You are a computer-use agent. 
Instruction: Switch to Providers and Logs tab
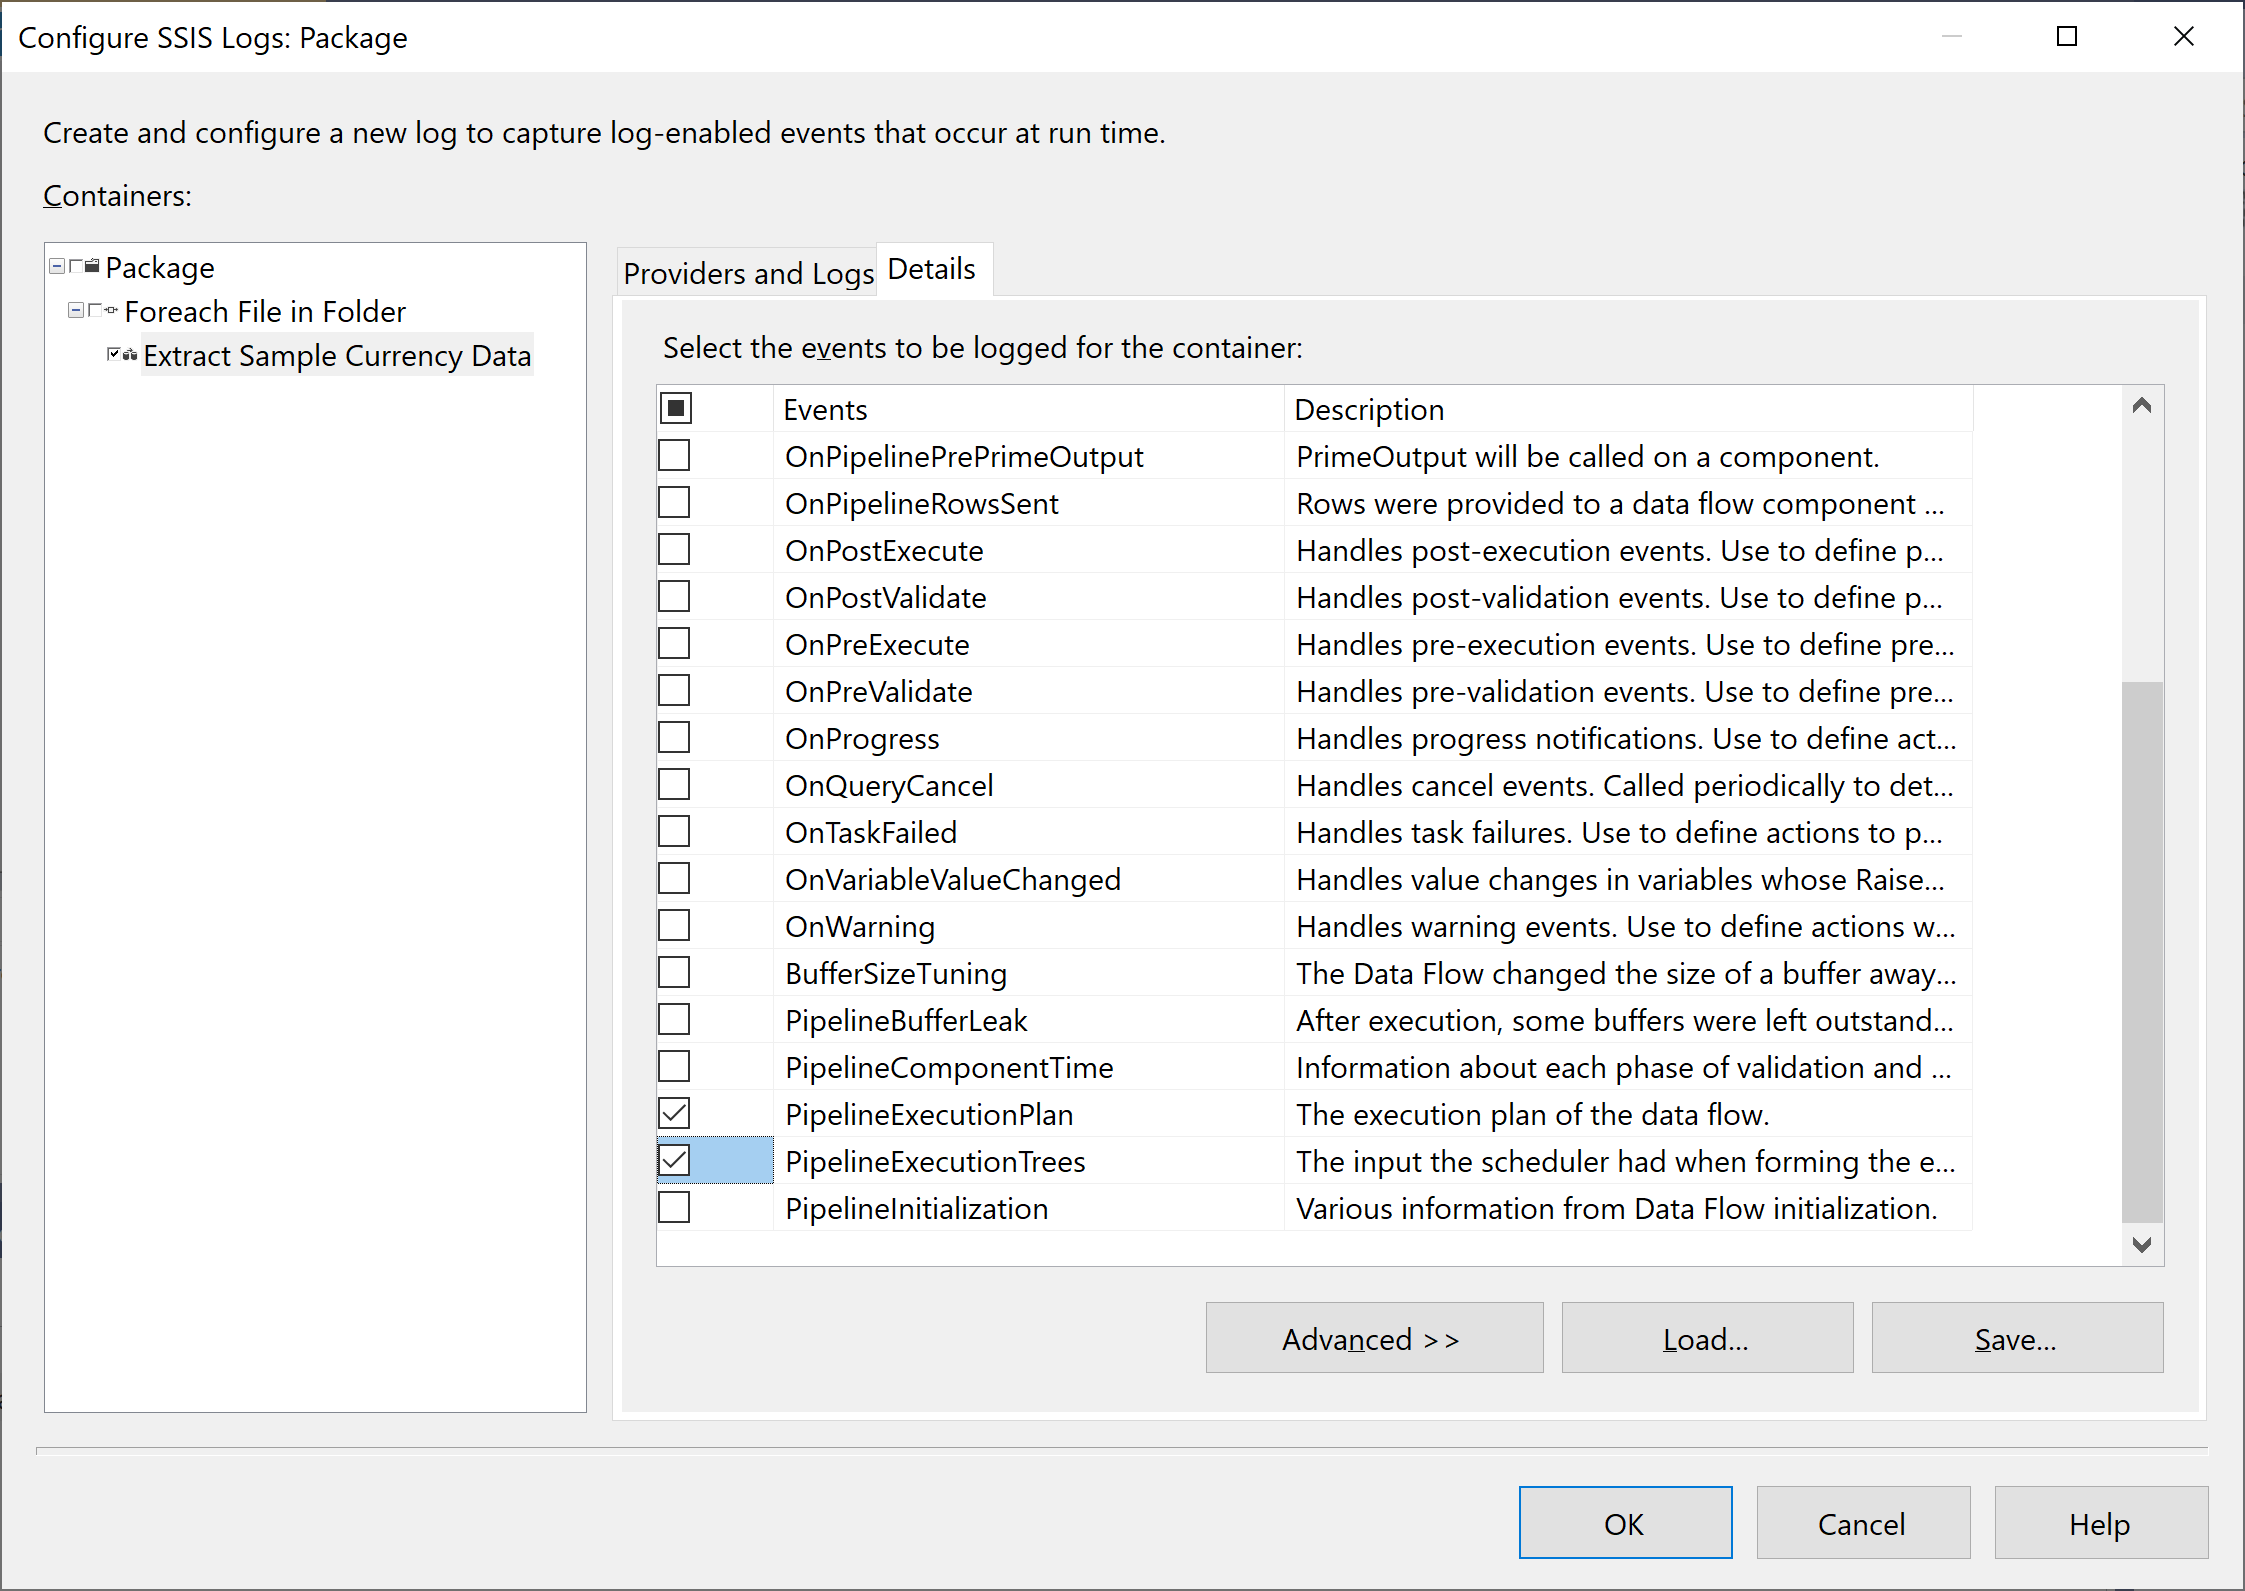pos(748,273)
